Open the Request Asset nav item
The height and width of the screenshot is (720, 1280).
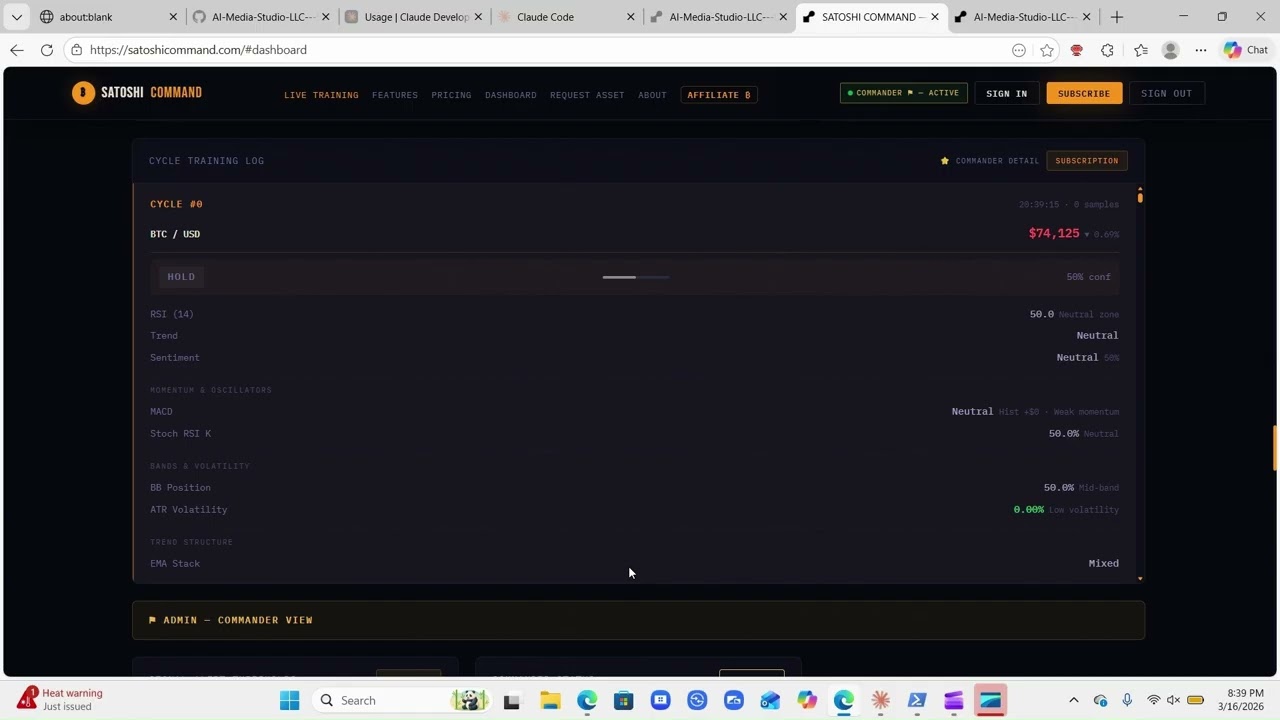pyautogui.click(x=587, y=95)
